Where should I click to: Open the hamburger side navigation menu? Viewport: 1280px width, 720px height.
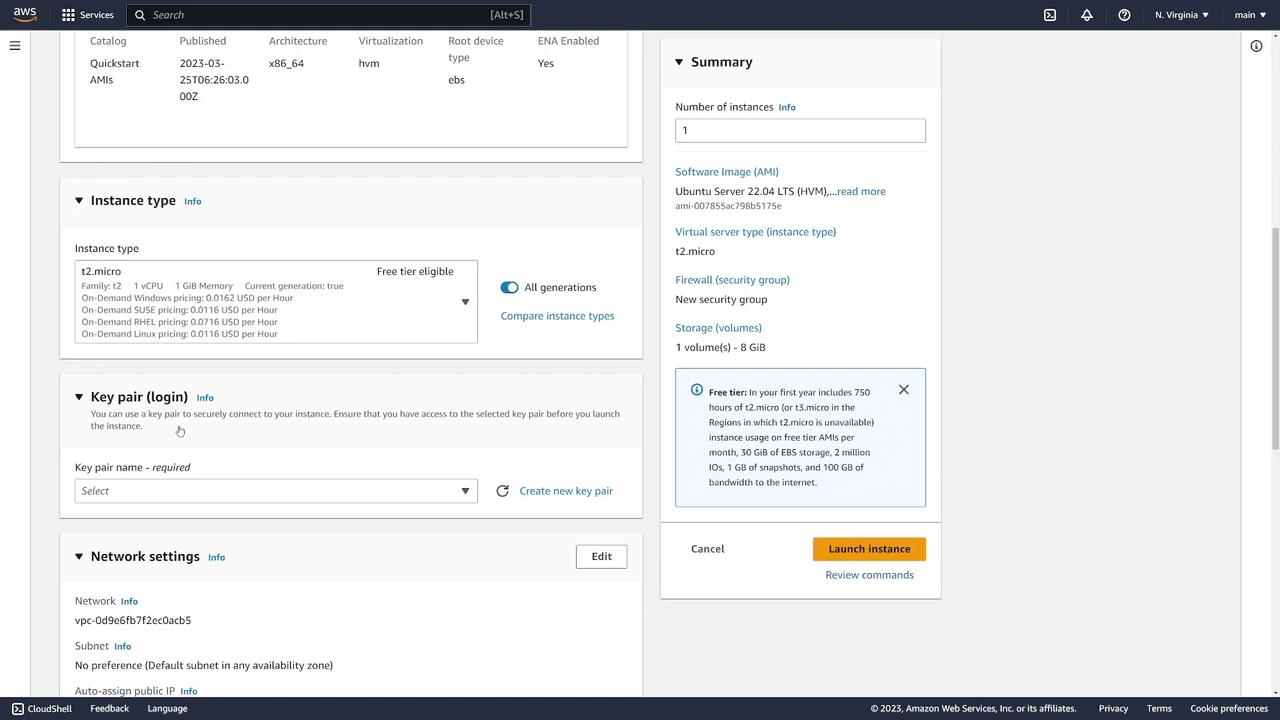pos(15,46)
